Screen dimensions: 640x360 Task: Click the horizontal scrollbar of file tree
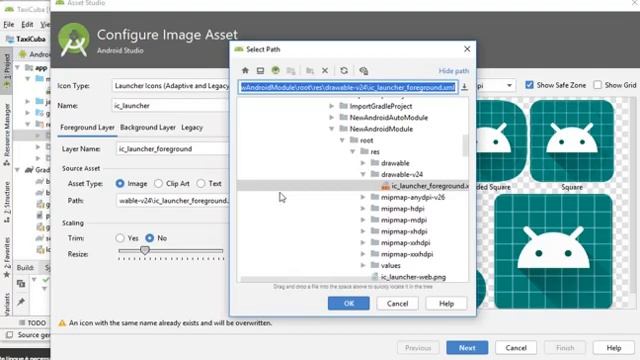pyautogui.click(x=306, y=280)
